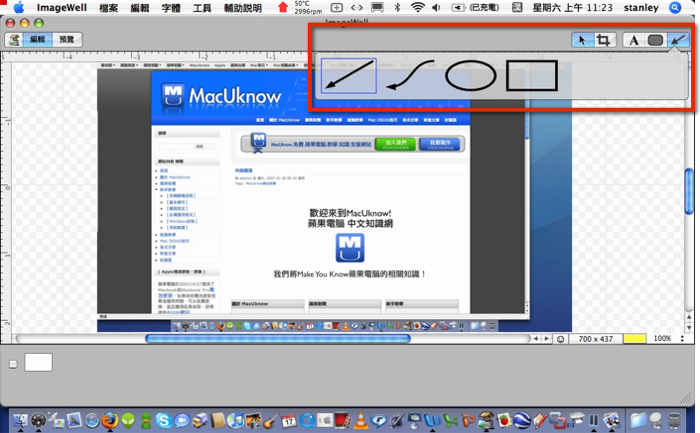Click the blue vertical scrollbar thumb
The image size is (700, 433).
[689, 191]
